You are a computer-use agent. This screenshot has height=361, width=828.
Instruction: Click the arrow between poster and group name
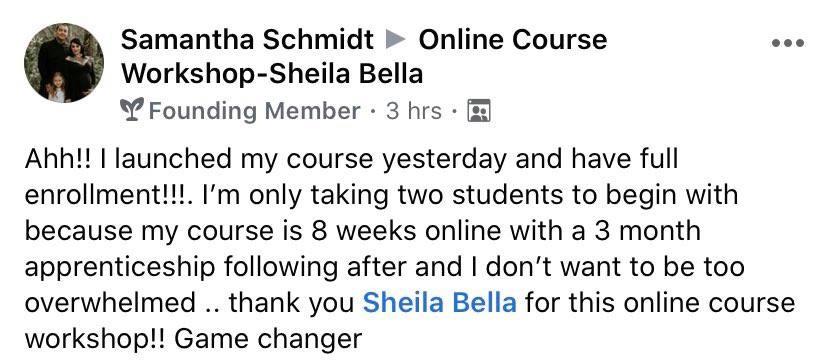pos(396,40)
